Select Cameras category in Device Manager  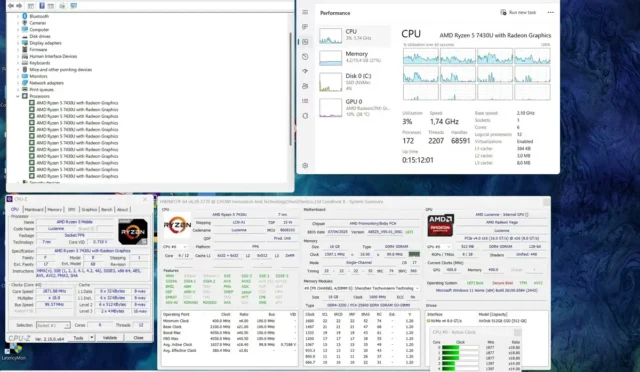tap(38, 23)
